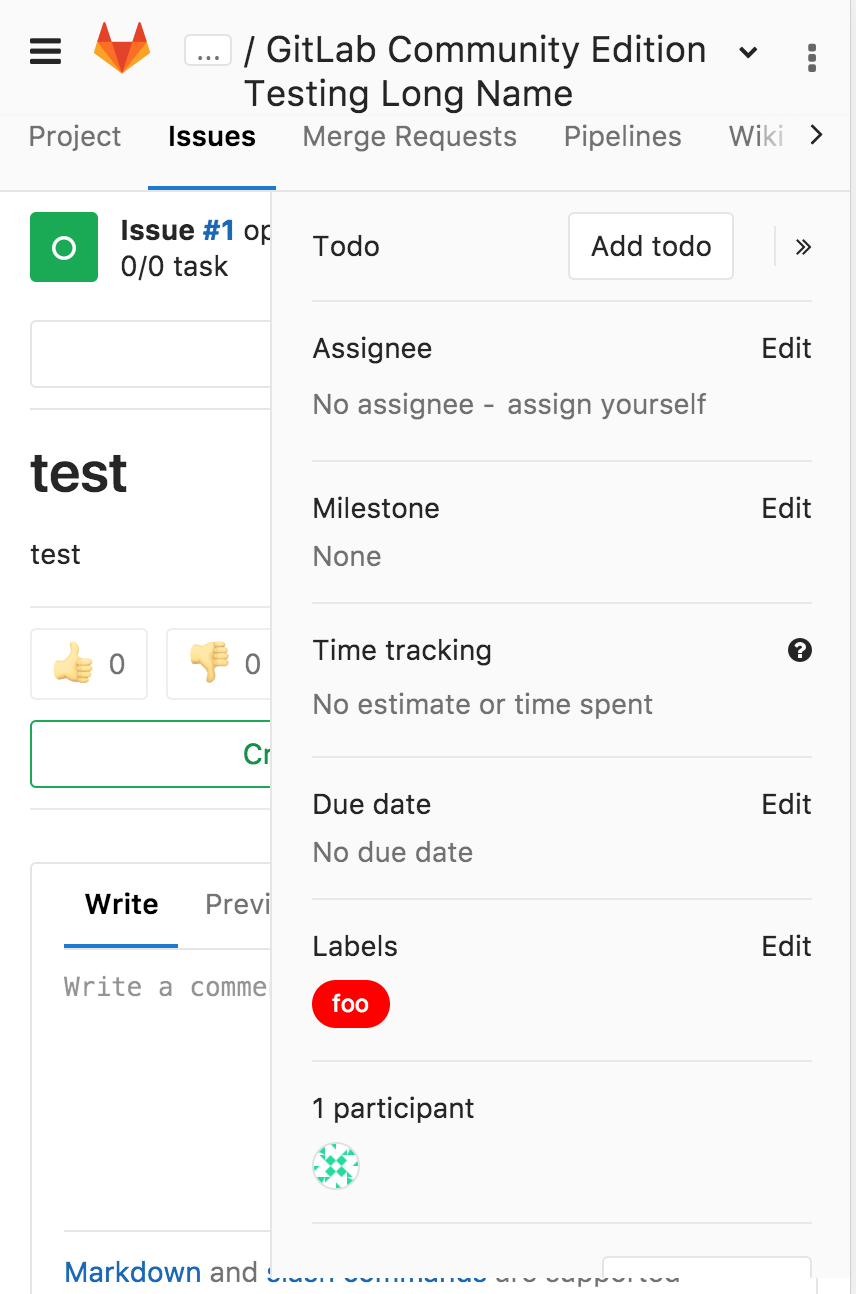
Task: Switch to the Merge Requests tab
Action: pyautogui.click(x=410, y=137)
